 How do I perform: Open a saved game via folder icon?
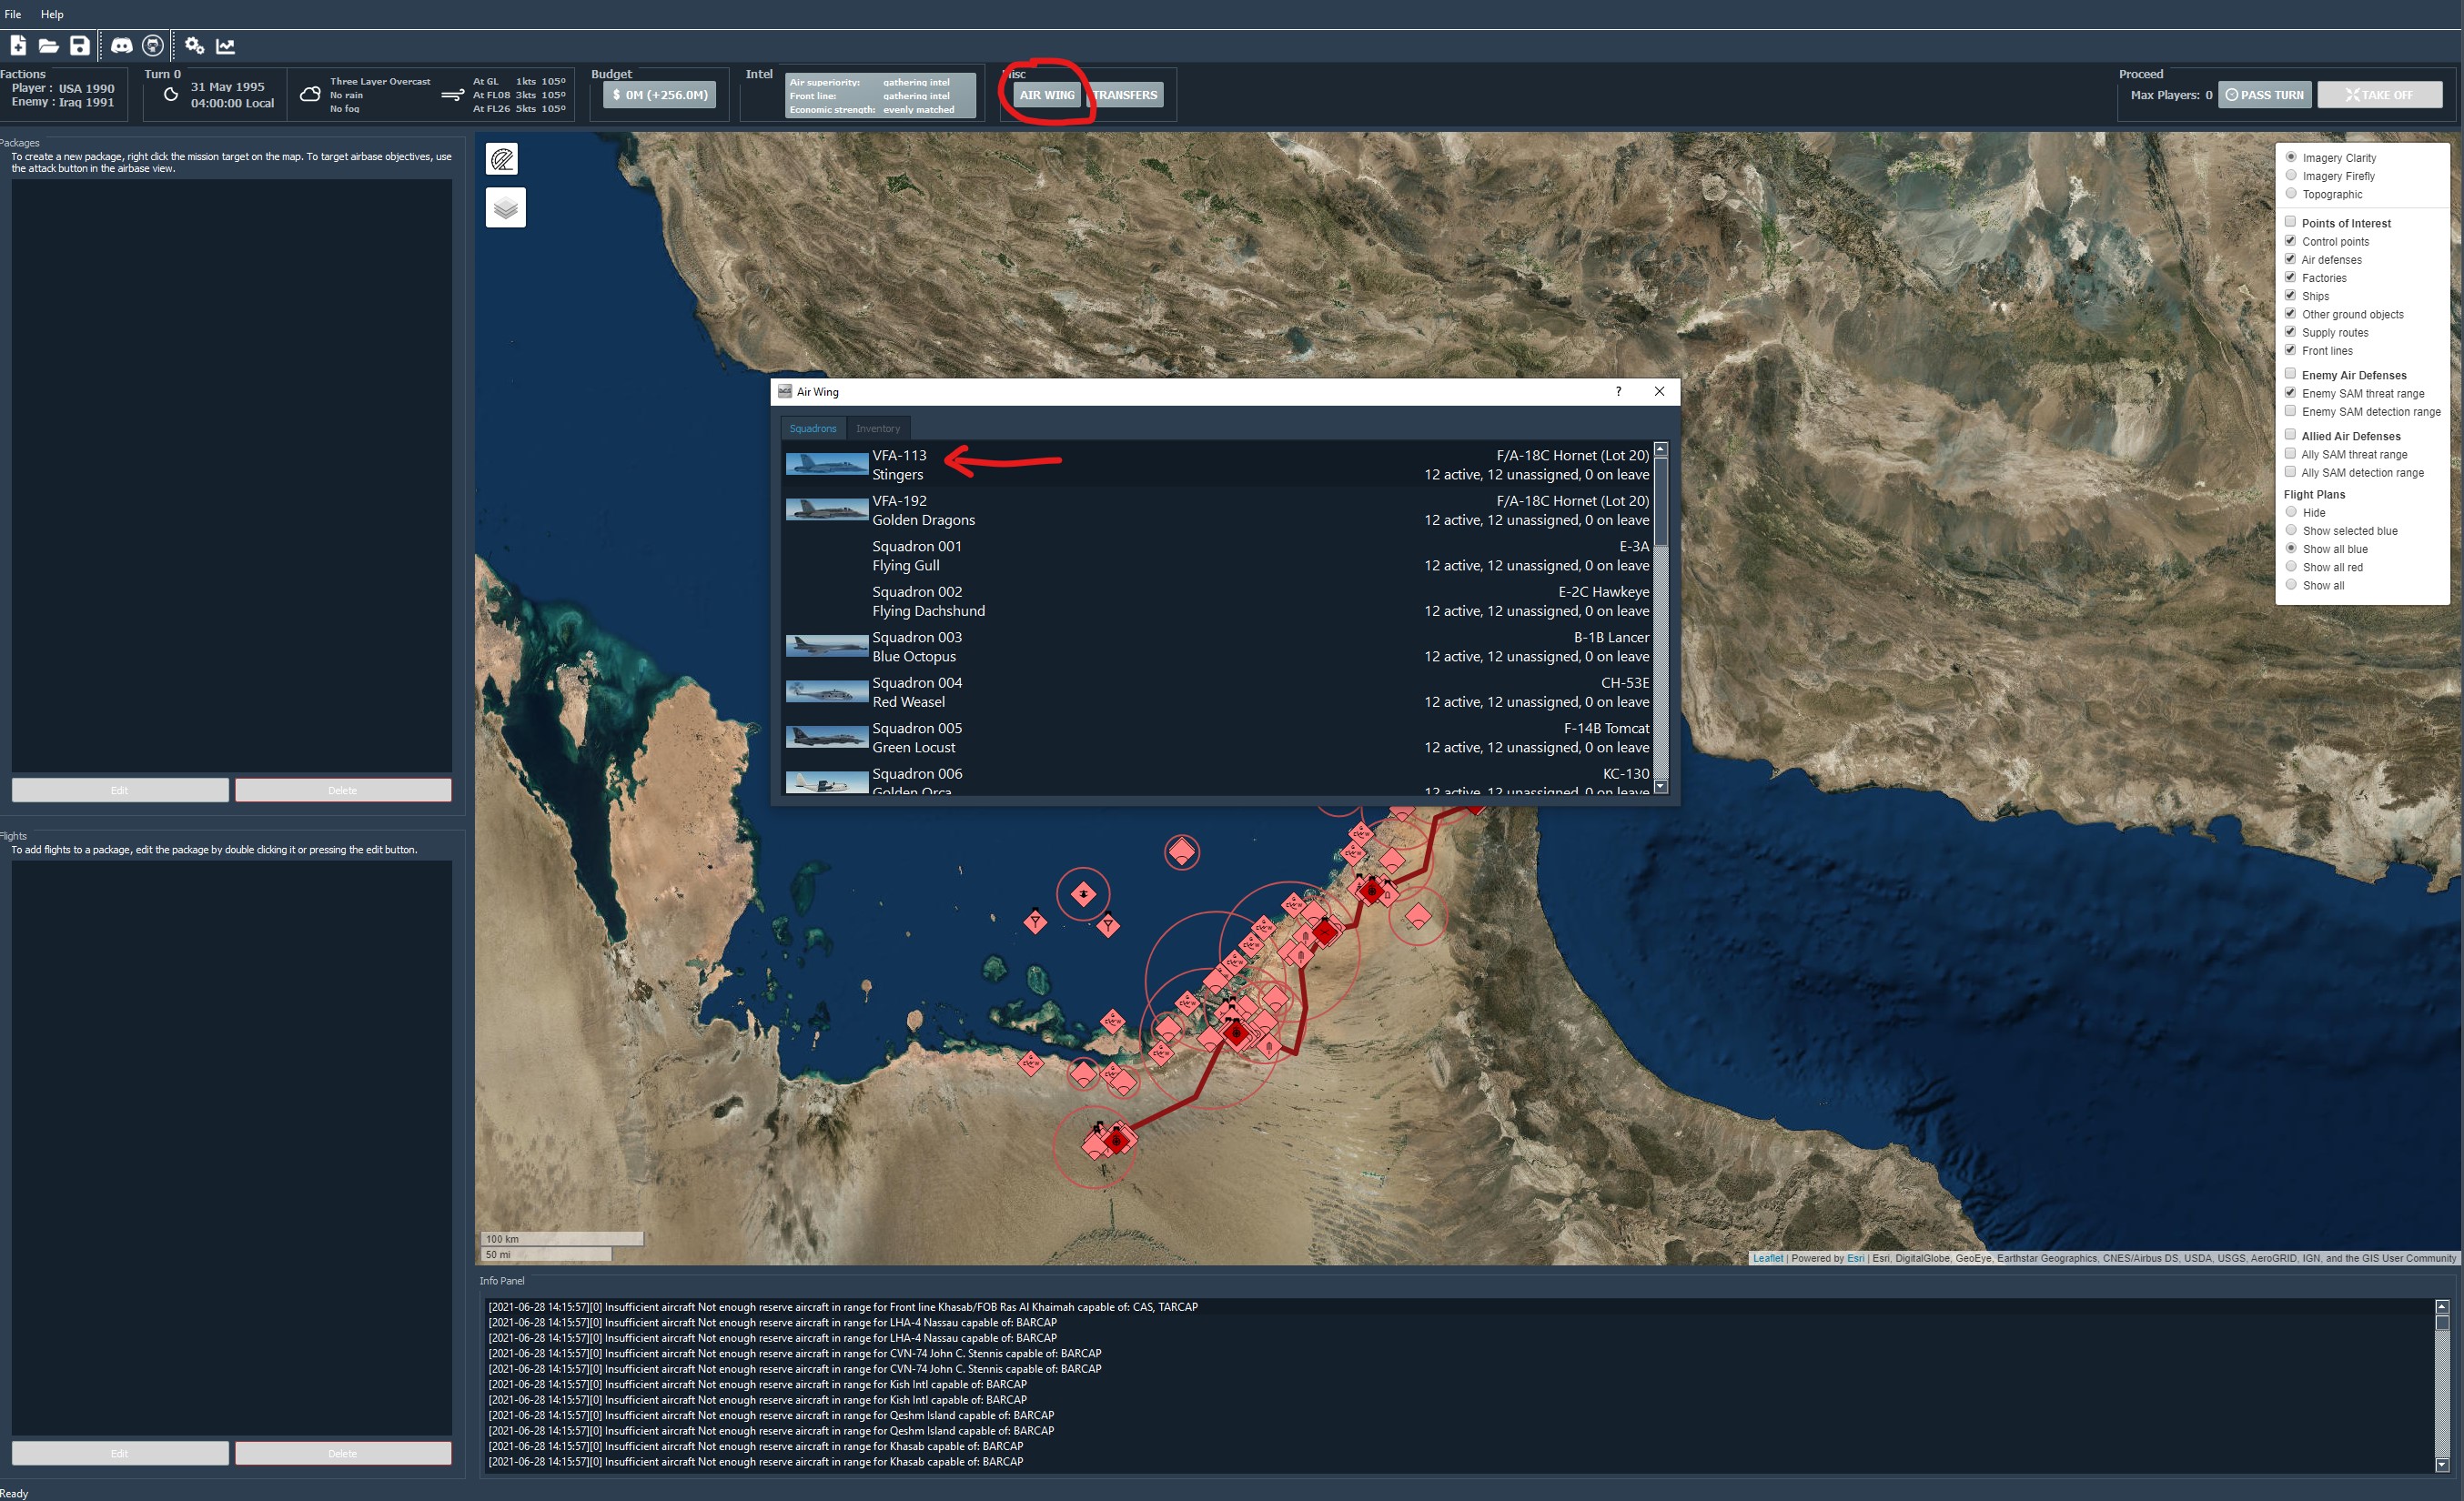tap(48, 45)
